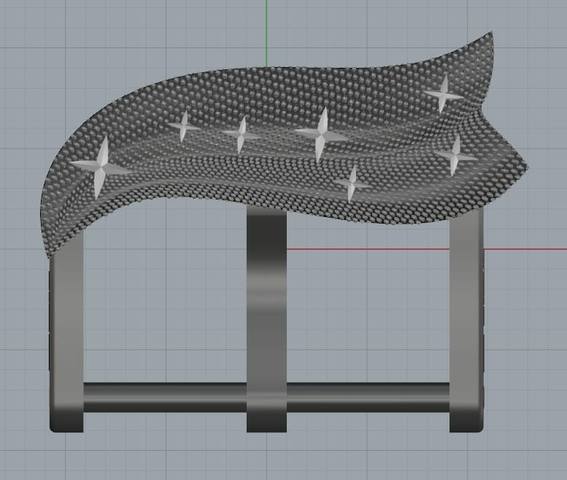Pick the large star at the flag's center

pos(321,136)
